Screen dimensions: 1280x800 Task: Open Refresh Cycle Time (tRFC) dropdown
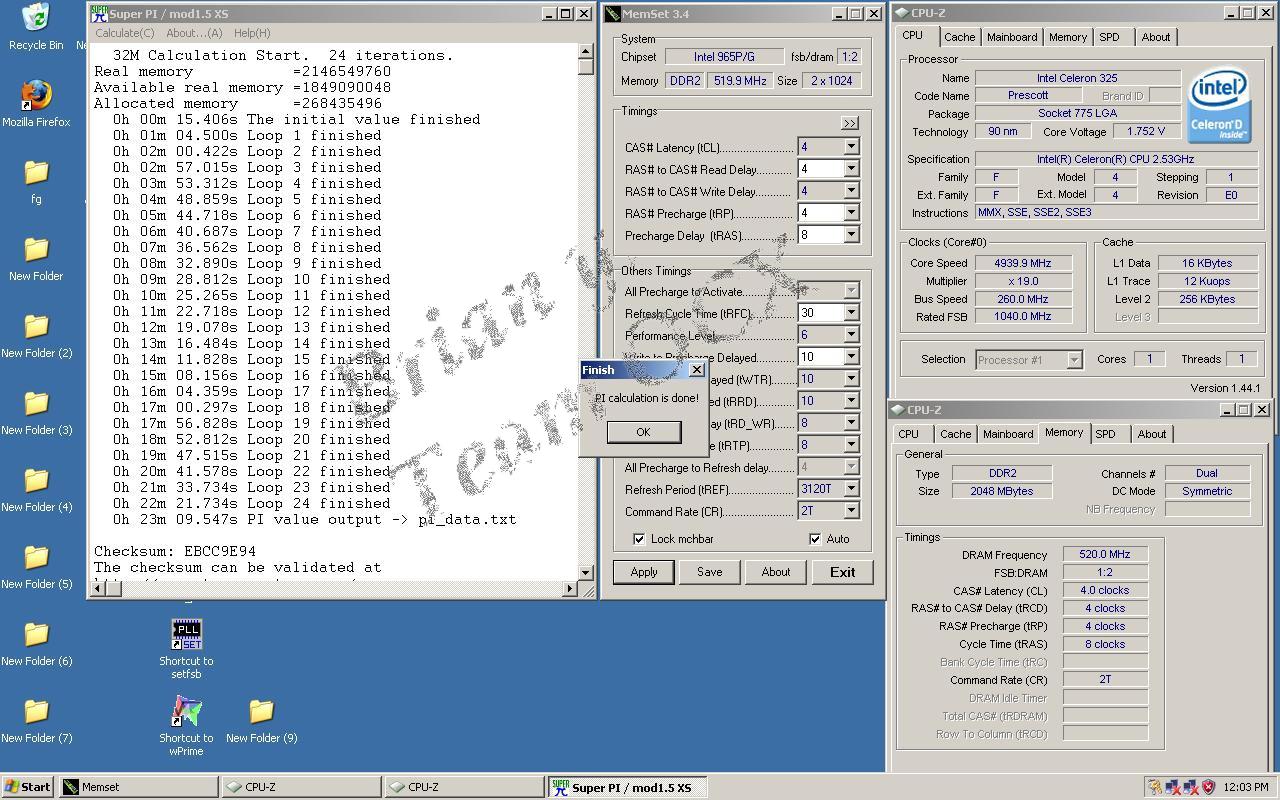[851, 313]
